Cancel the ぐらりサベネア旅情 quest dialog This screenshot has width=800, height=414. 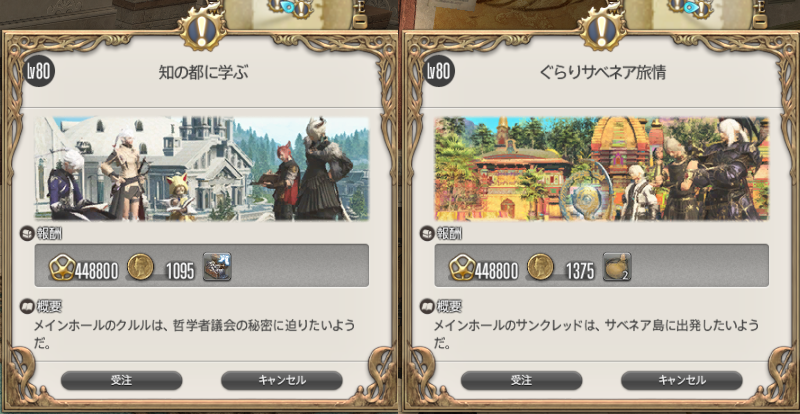tap(682, 380)
